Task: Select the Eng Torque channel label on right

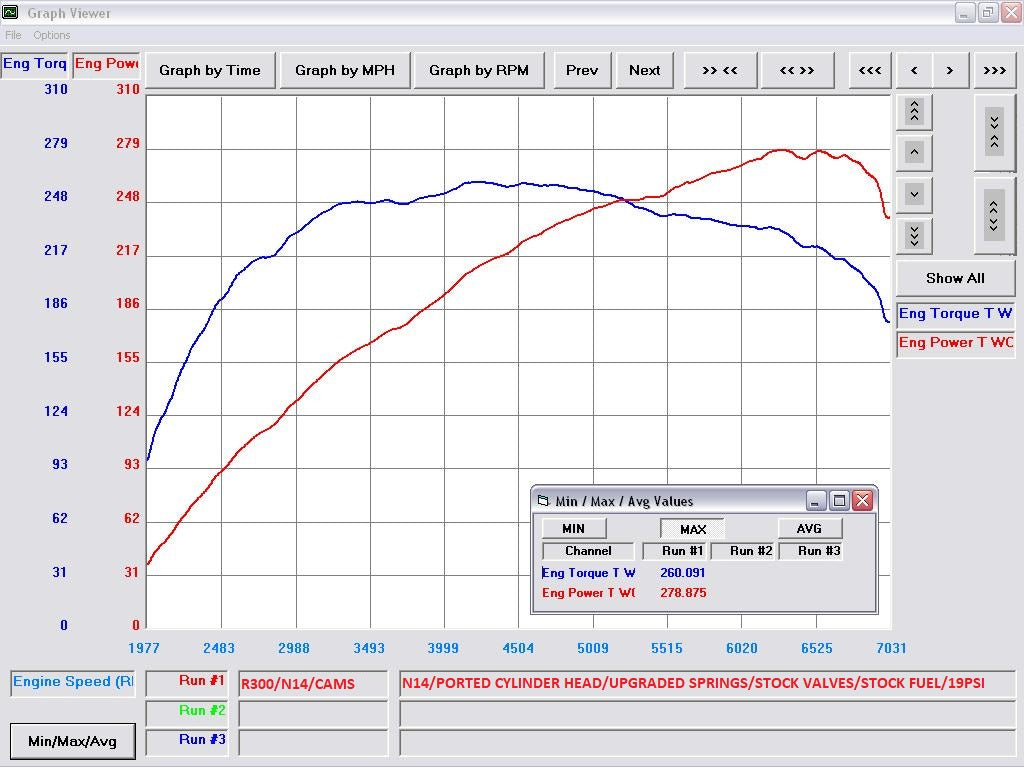Action: [955, 314]
